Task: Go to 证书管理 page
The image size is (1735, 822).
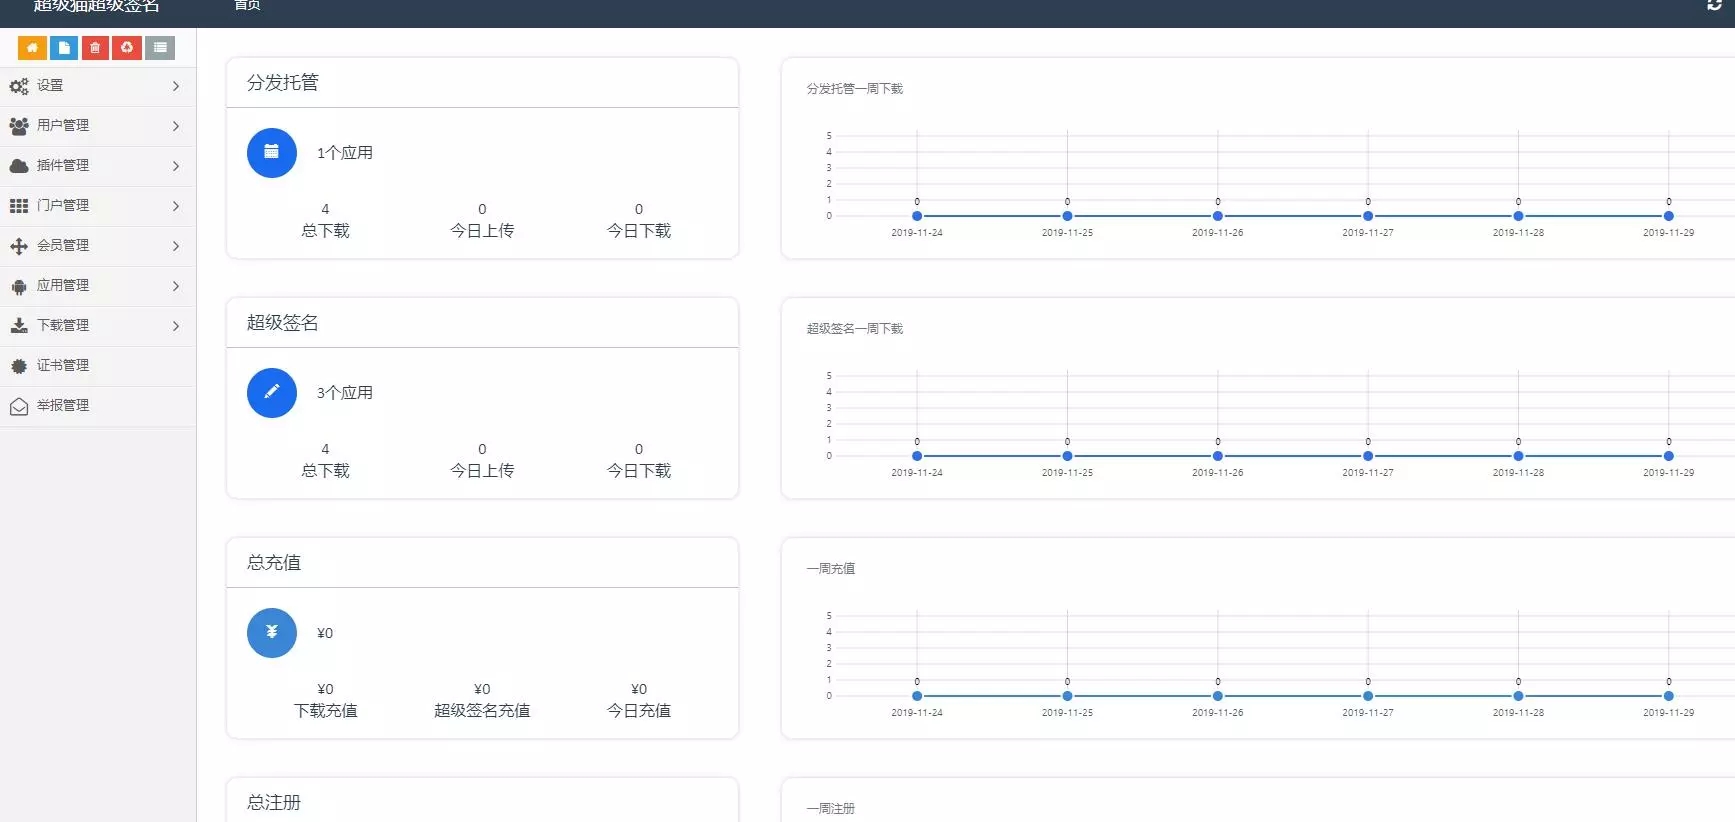Action: click(63, 366)
